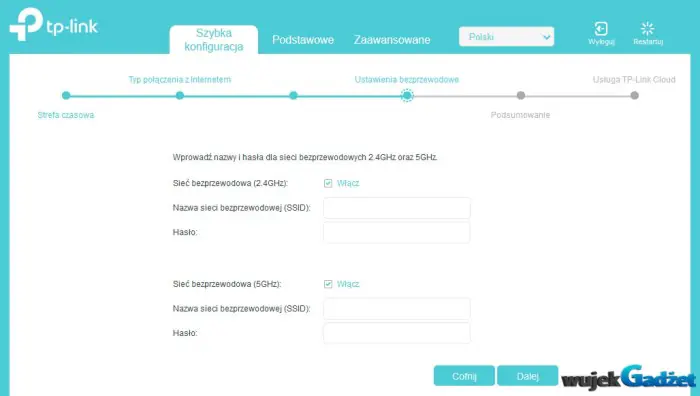
Task: Toggle the 5GHz Włącz checkbox
Action: [328, 284]
